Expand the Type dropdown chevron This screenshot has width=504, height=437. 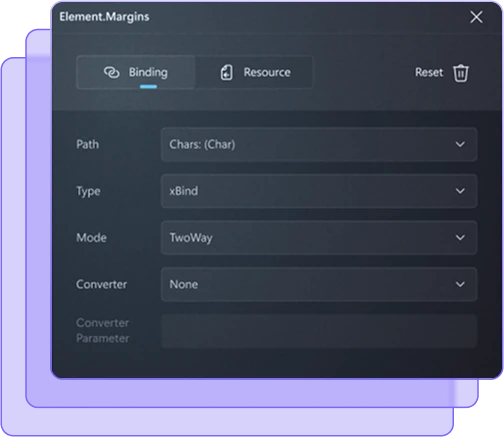tap(460, 191)
